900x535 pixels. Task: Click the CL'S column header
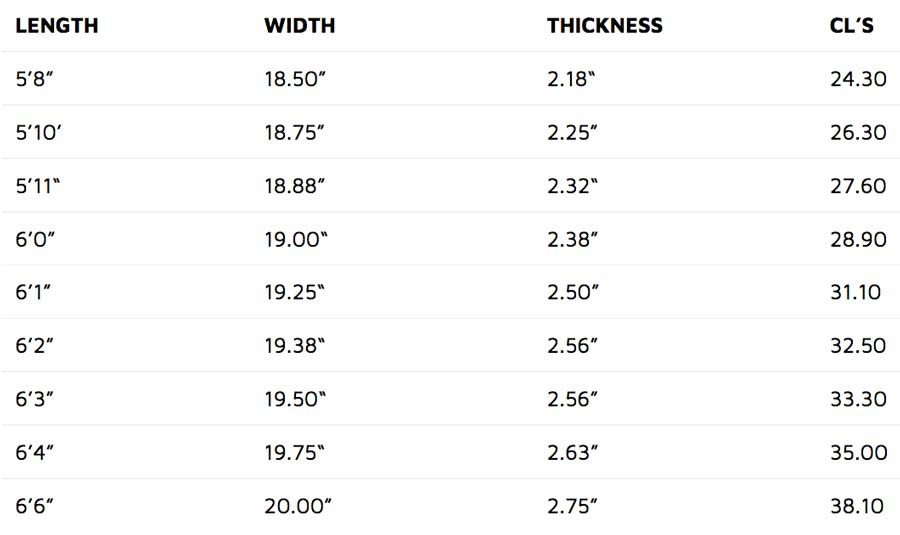point(852,26)
